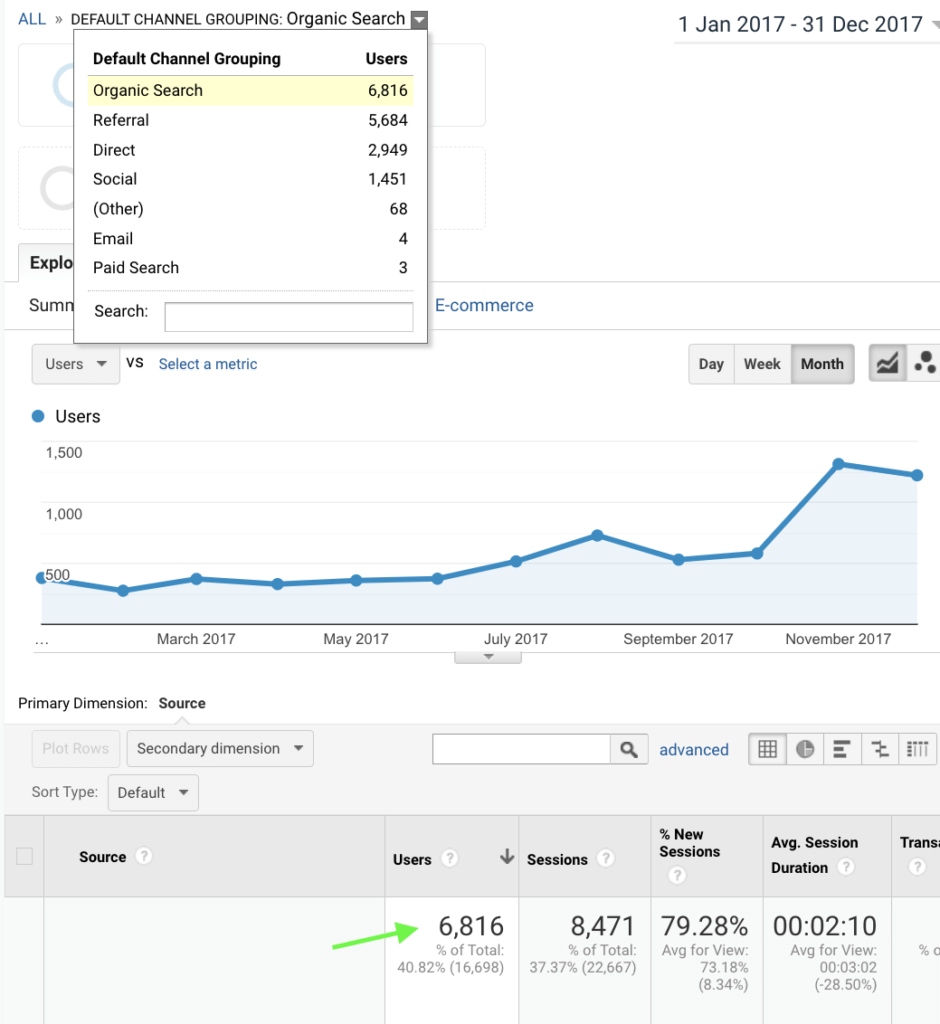The image size is (940, 1024).
Task: Click the magnifier icon beside table search
Action: click(628, 749)
